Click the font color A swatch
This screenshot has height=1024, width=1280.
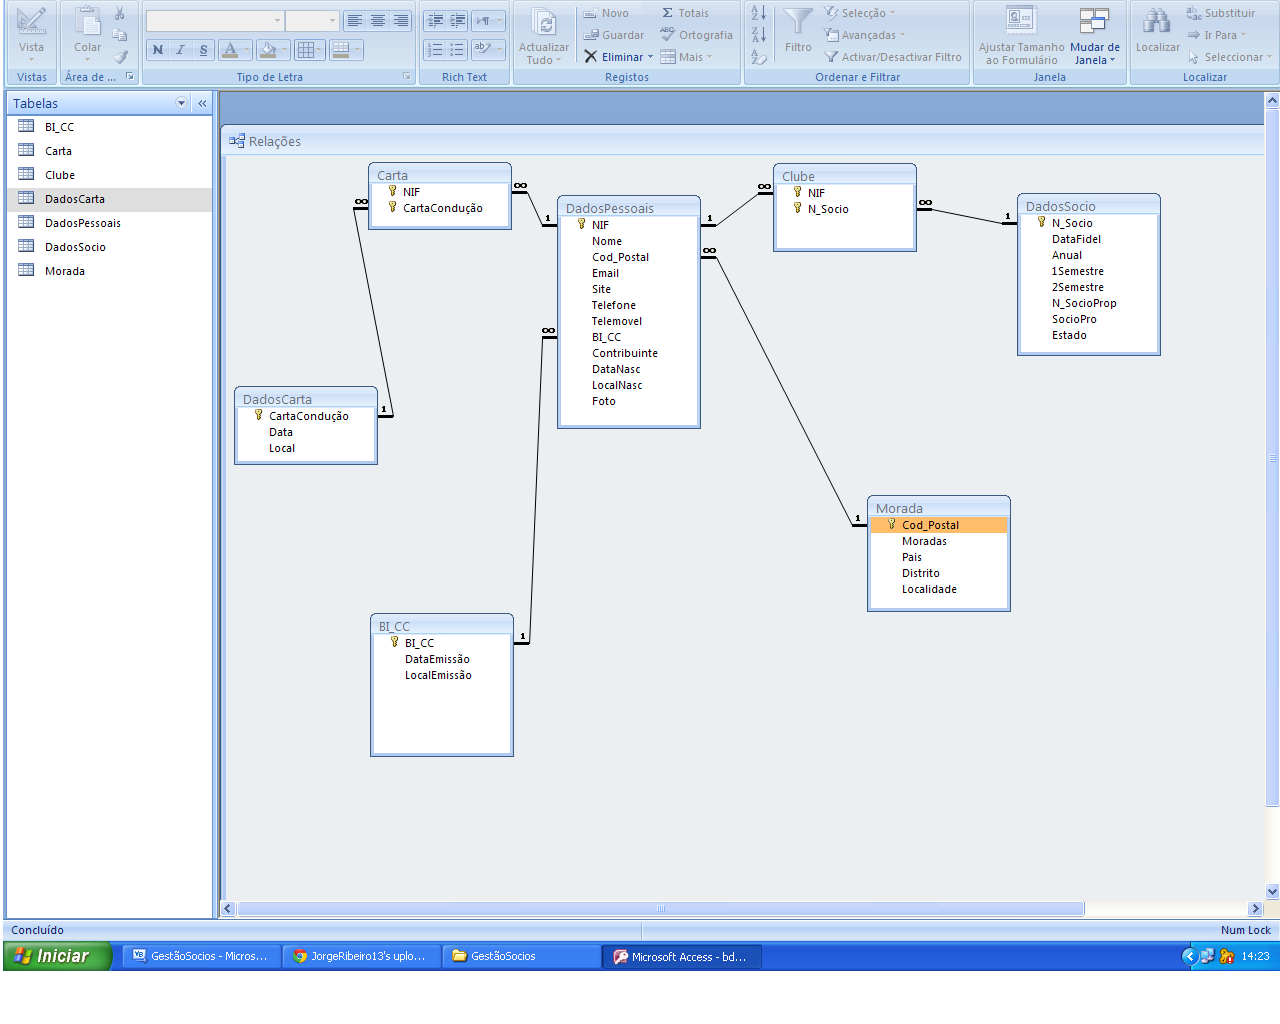[229, 50]
